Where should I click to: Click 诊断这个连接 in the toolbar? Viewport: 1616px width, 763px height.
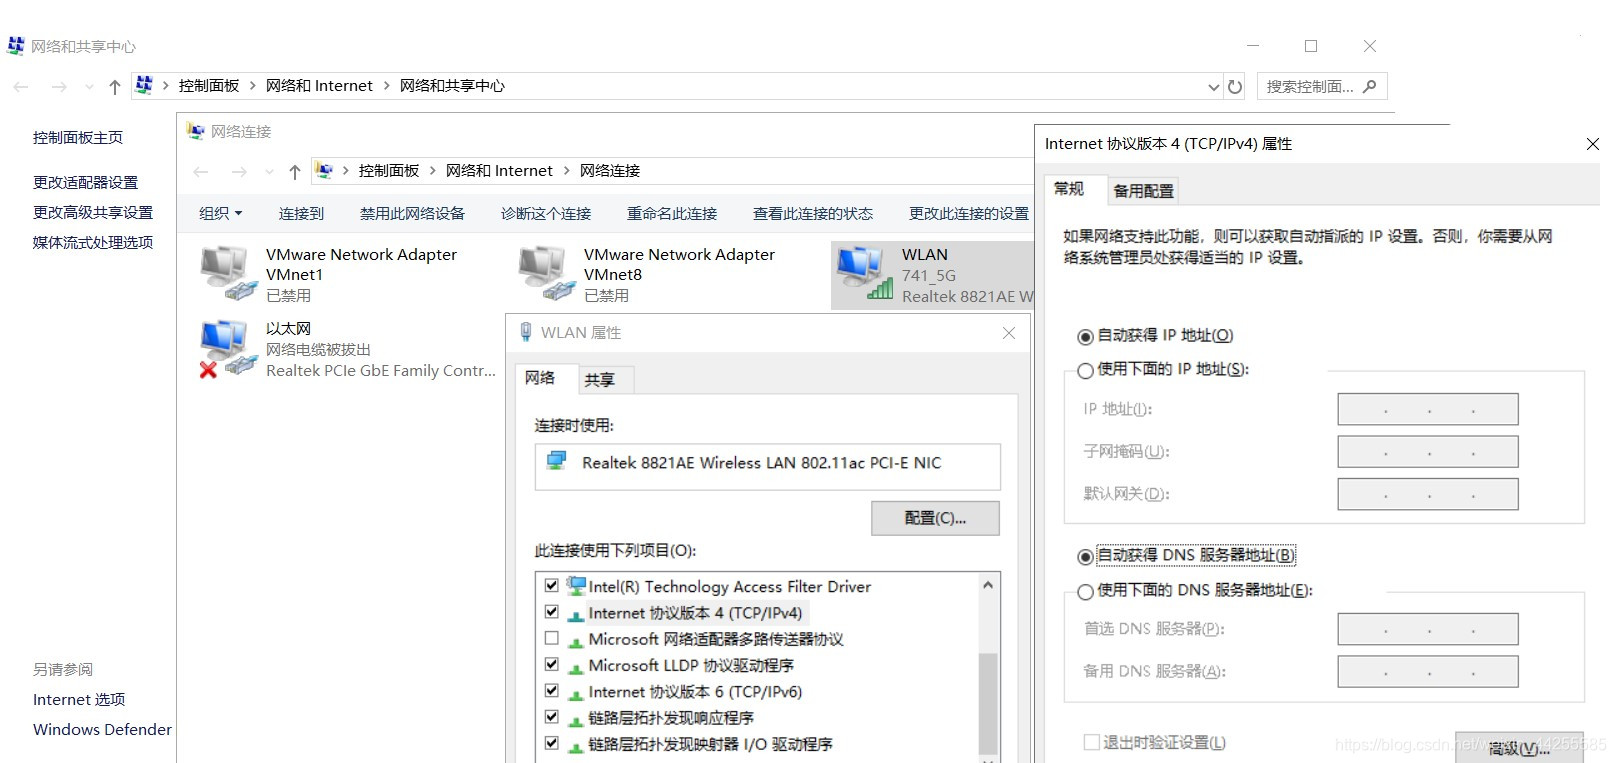click(546, 213)
